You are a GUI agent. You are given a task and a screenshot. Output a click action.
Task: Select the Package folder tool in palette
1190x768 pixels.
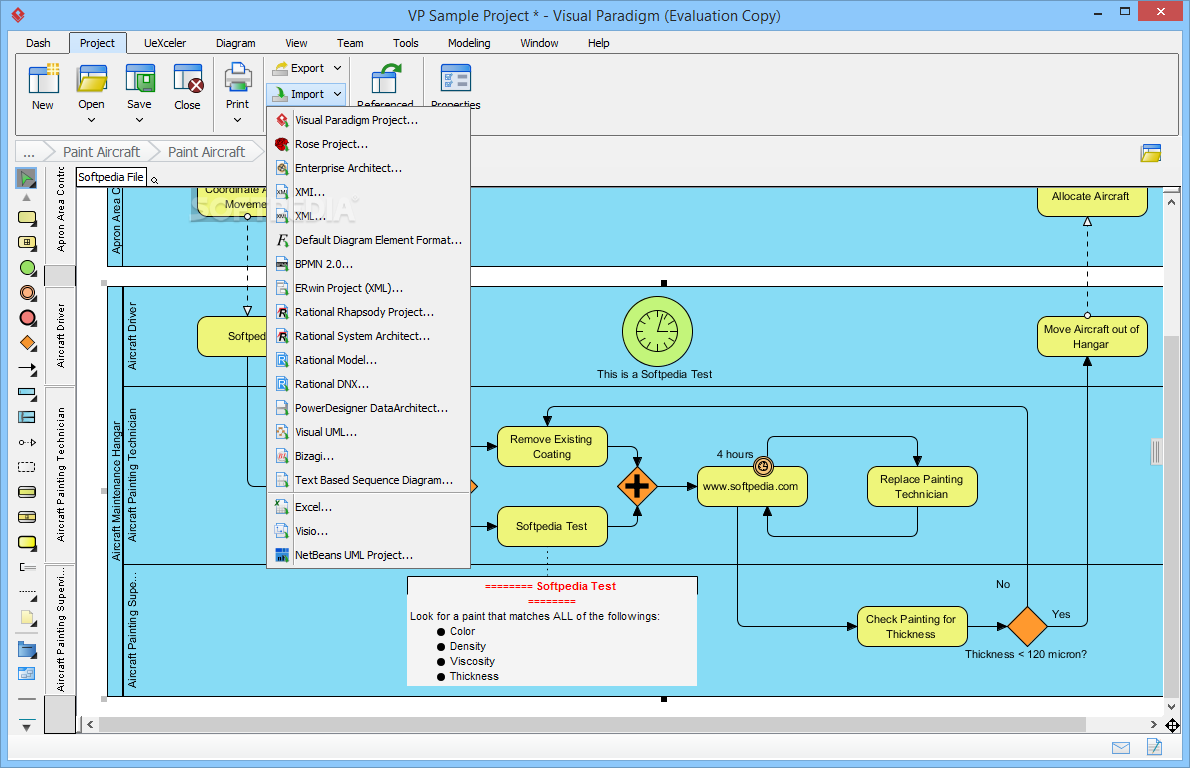coord(27,650)
